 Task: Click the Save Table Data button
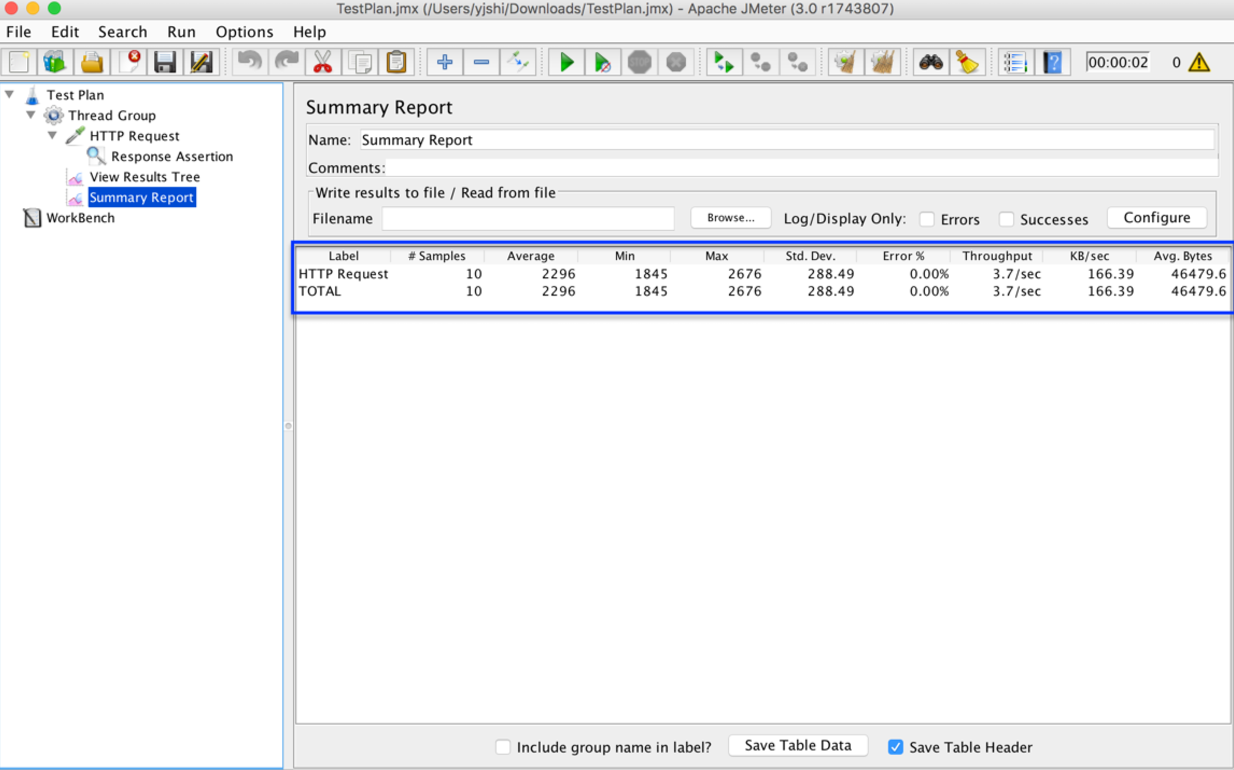(798, 746)
